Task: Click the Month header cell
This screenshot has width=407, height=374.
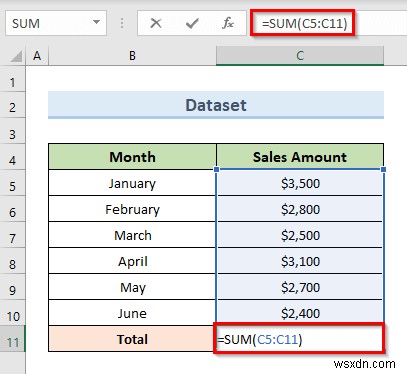Action: coord(132,157)
